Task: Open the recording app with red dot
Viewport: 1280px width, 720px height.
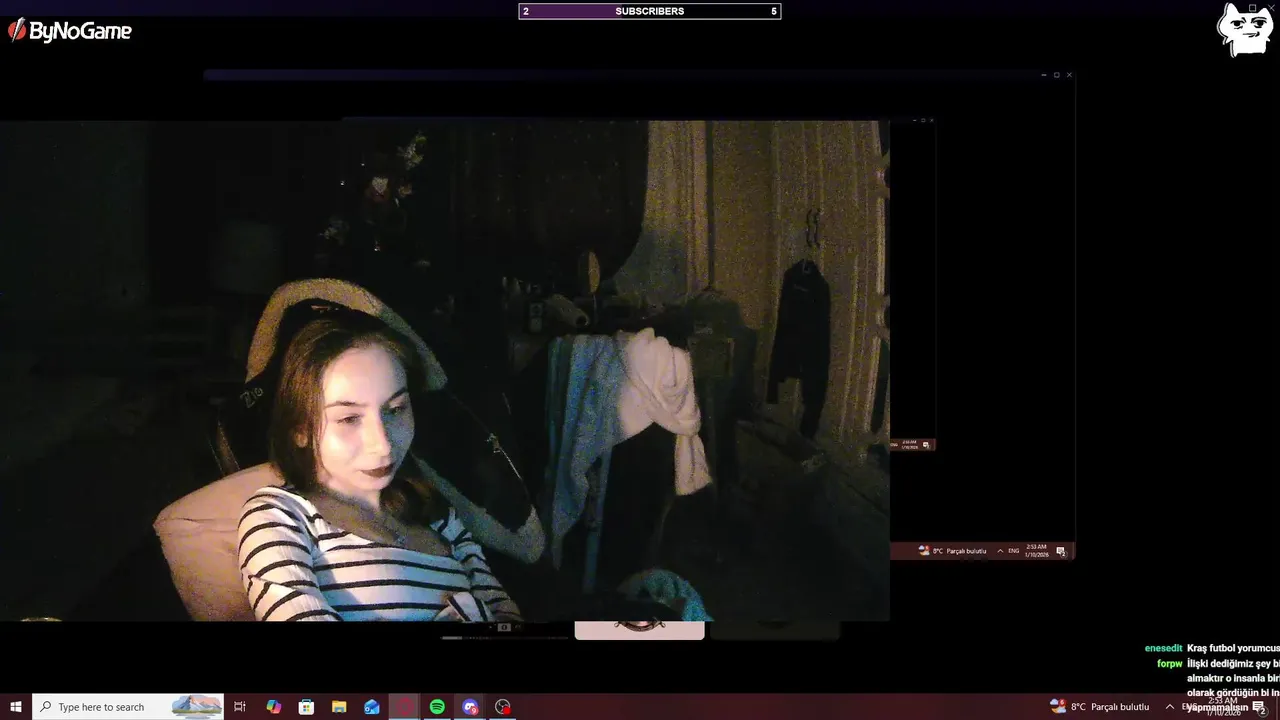Action: 503,707
